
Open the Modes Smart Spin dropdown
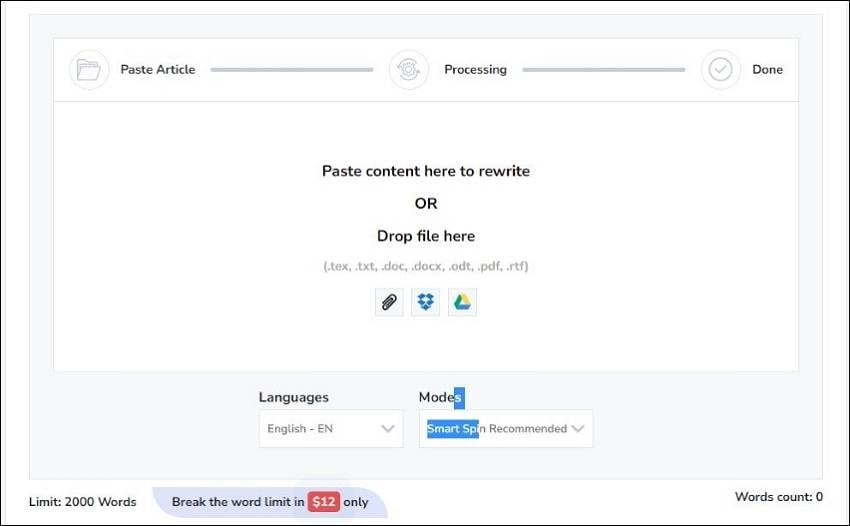(x=505, y=429)
